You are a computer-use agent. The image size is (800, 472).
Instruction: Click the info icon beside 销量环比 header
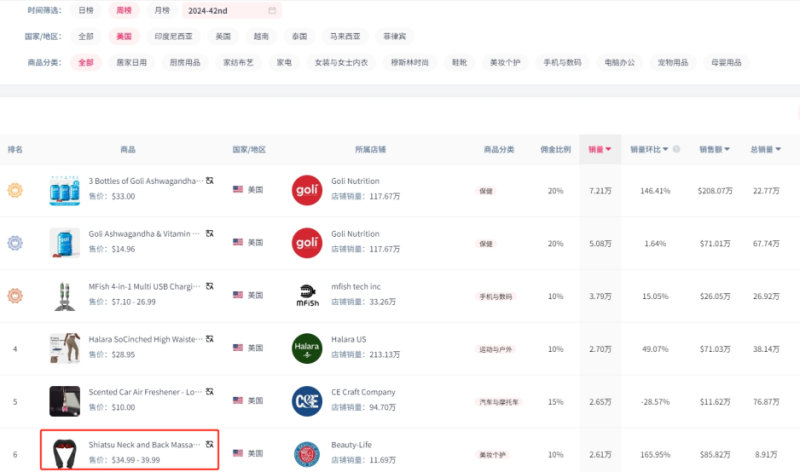click(676, 149)
